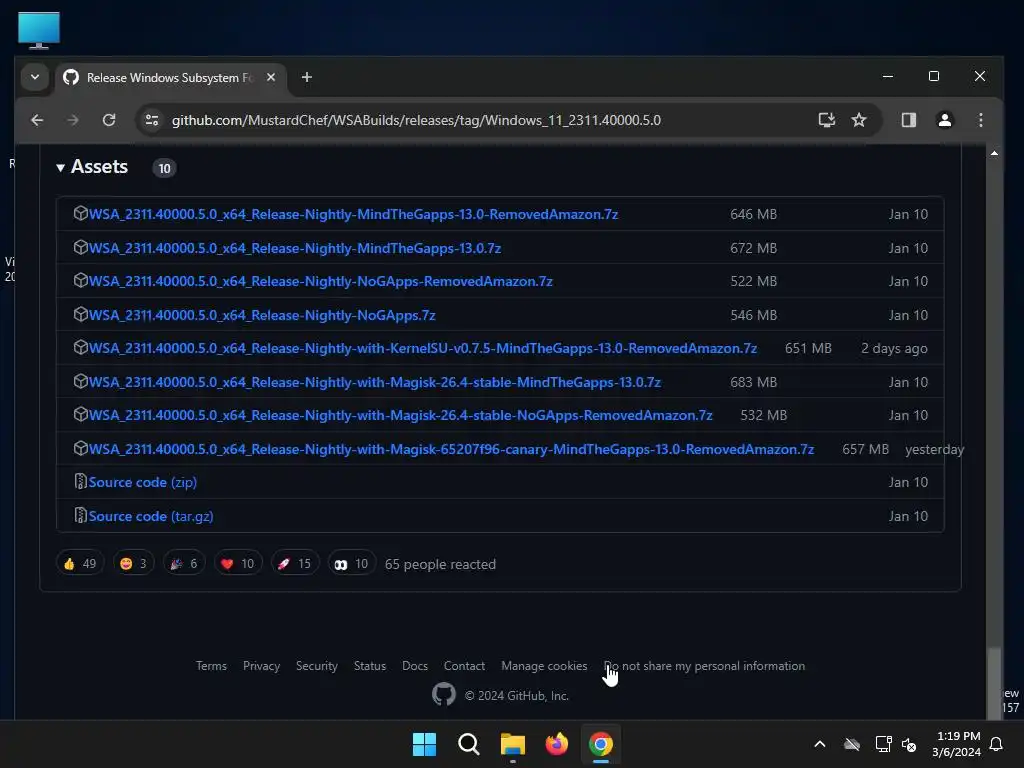1024x768 pixels.
Task: Open the Security footer link
Action: click(317, 666)
